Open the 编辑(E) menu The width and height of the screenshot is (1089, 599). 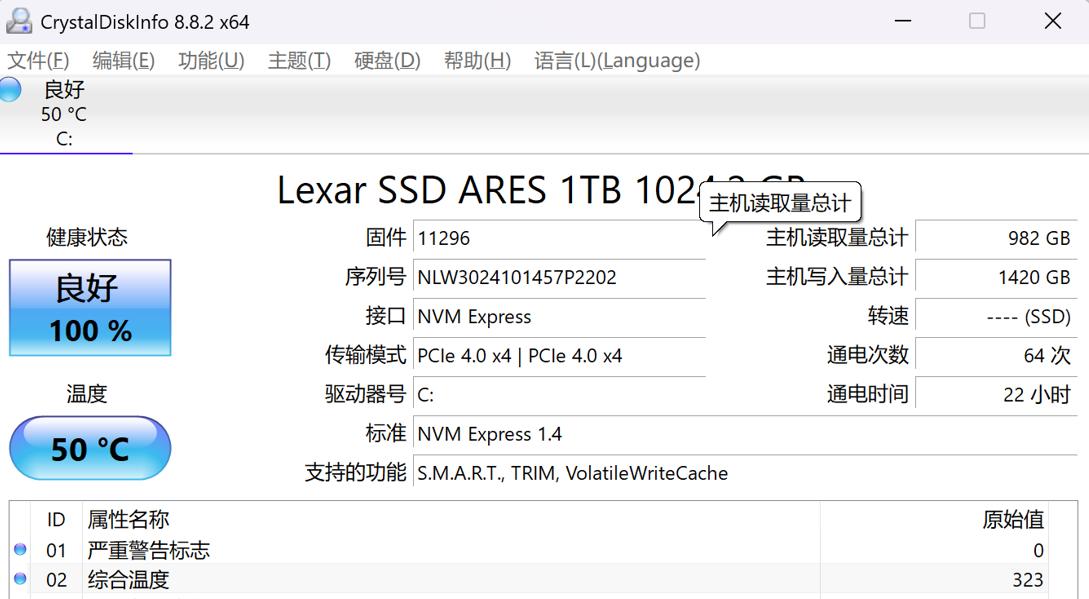(123, 61)
